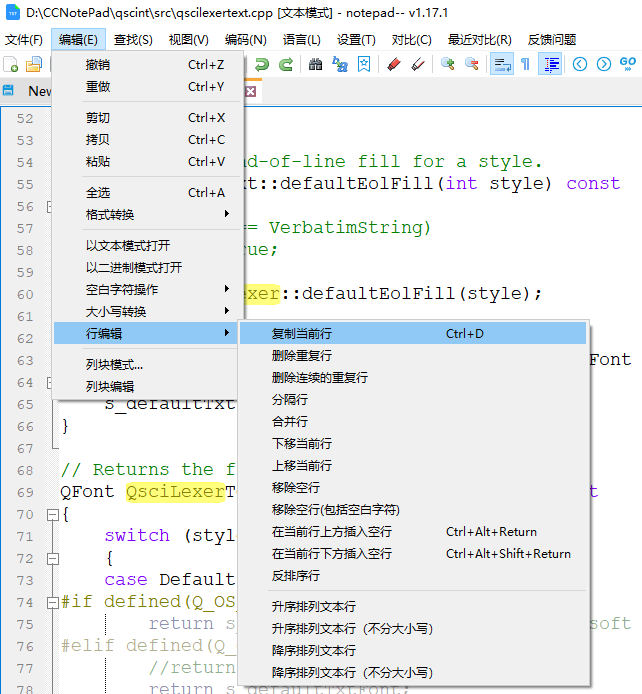Click the green redo arrow icon
The image size is (642, 694).
coord(286,64)
